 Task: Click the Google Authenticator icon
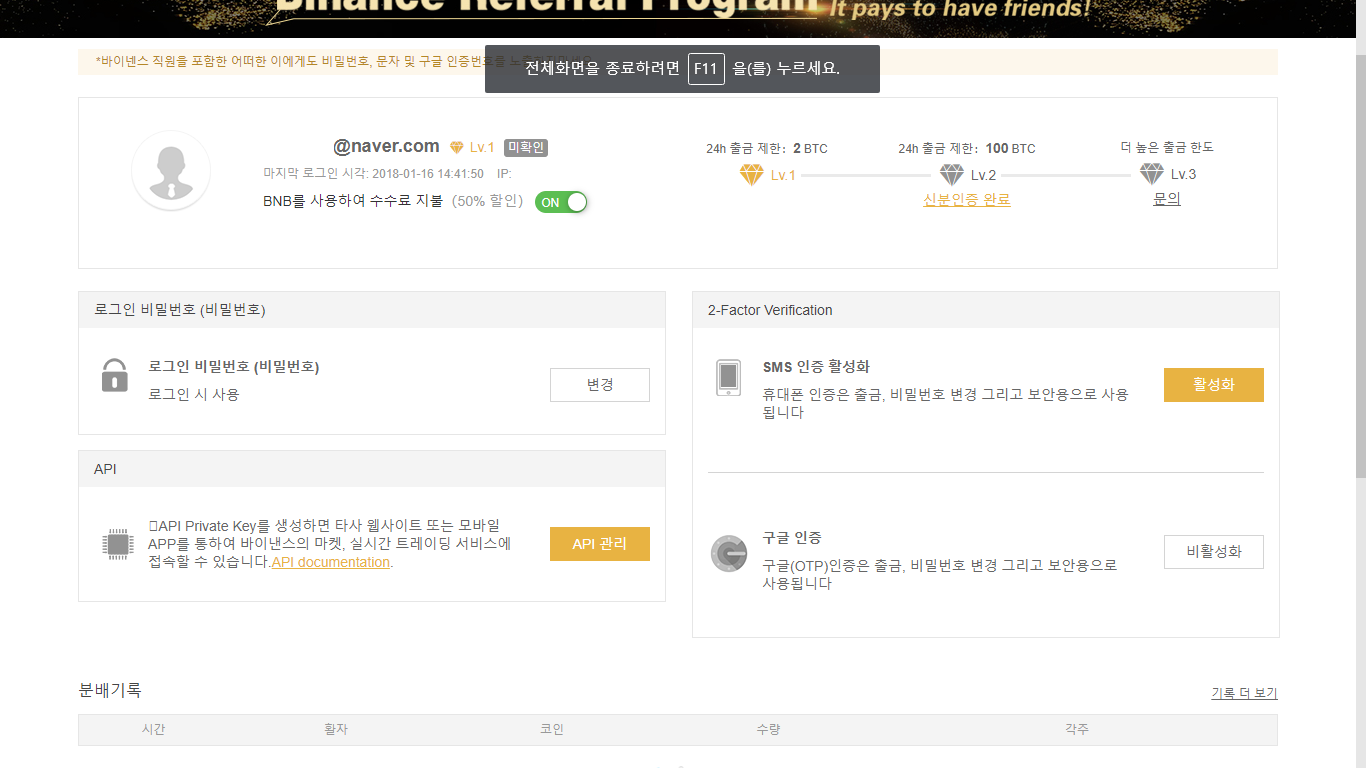(729, 553)
